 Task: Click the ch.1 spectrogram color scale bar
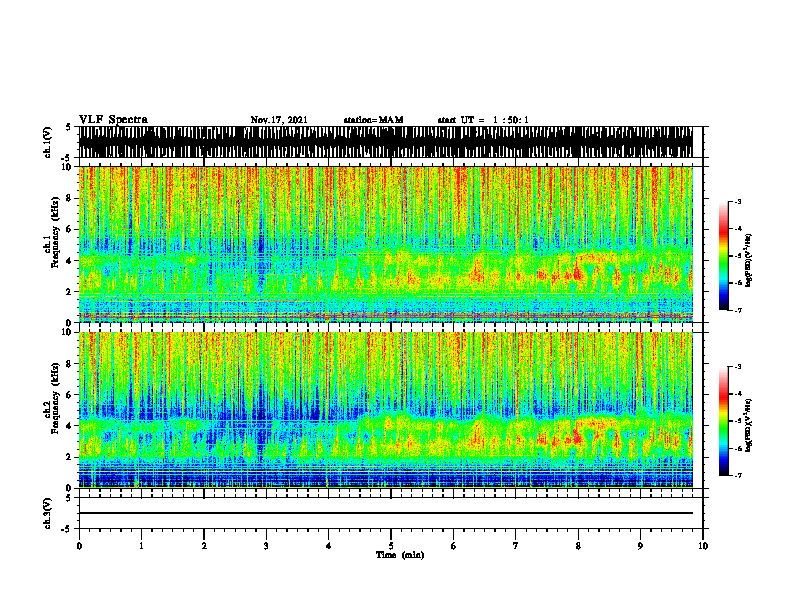point(723,255)
